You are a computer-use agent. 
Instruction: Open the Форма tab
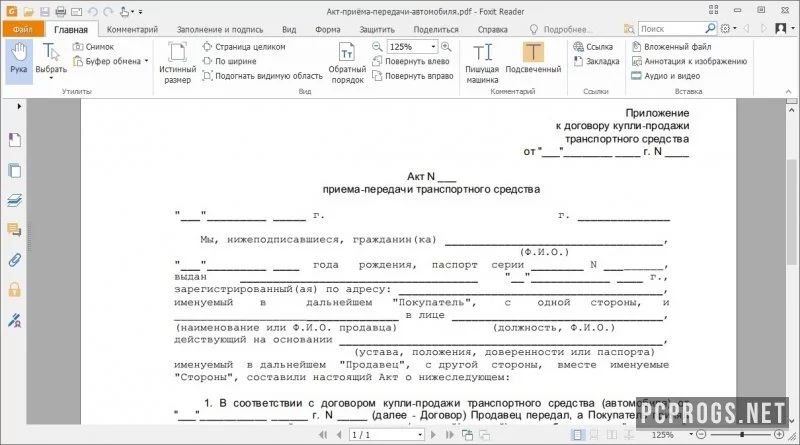coord(328,30)
